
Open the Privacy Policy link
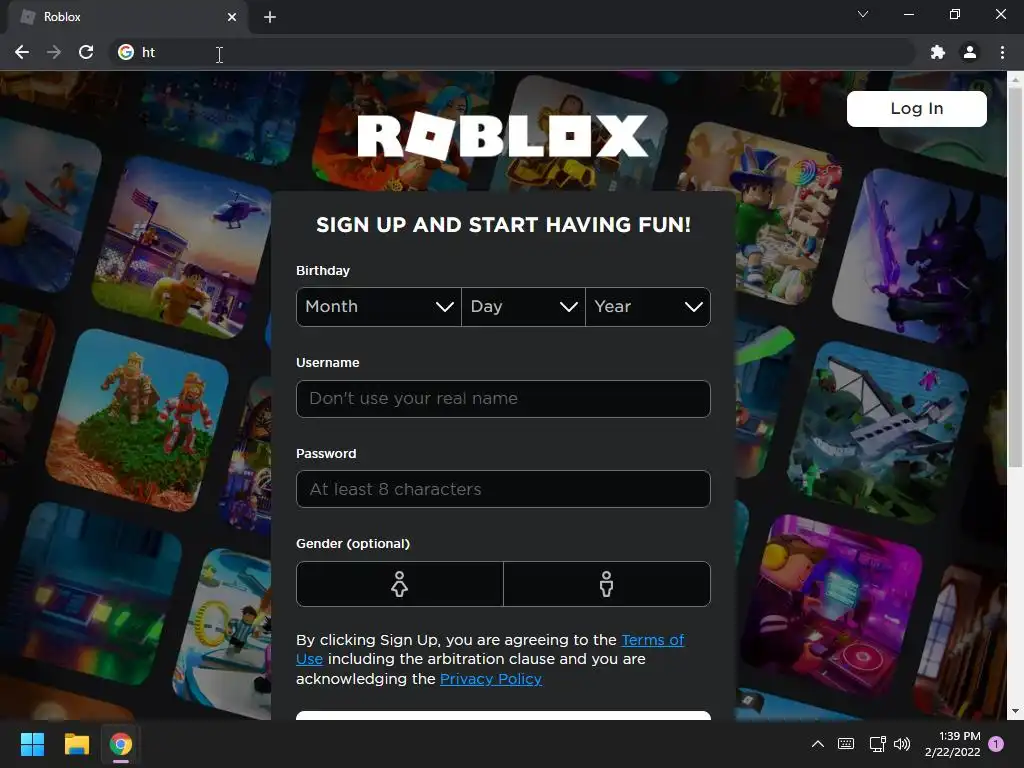click(x=490, y=679)
